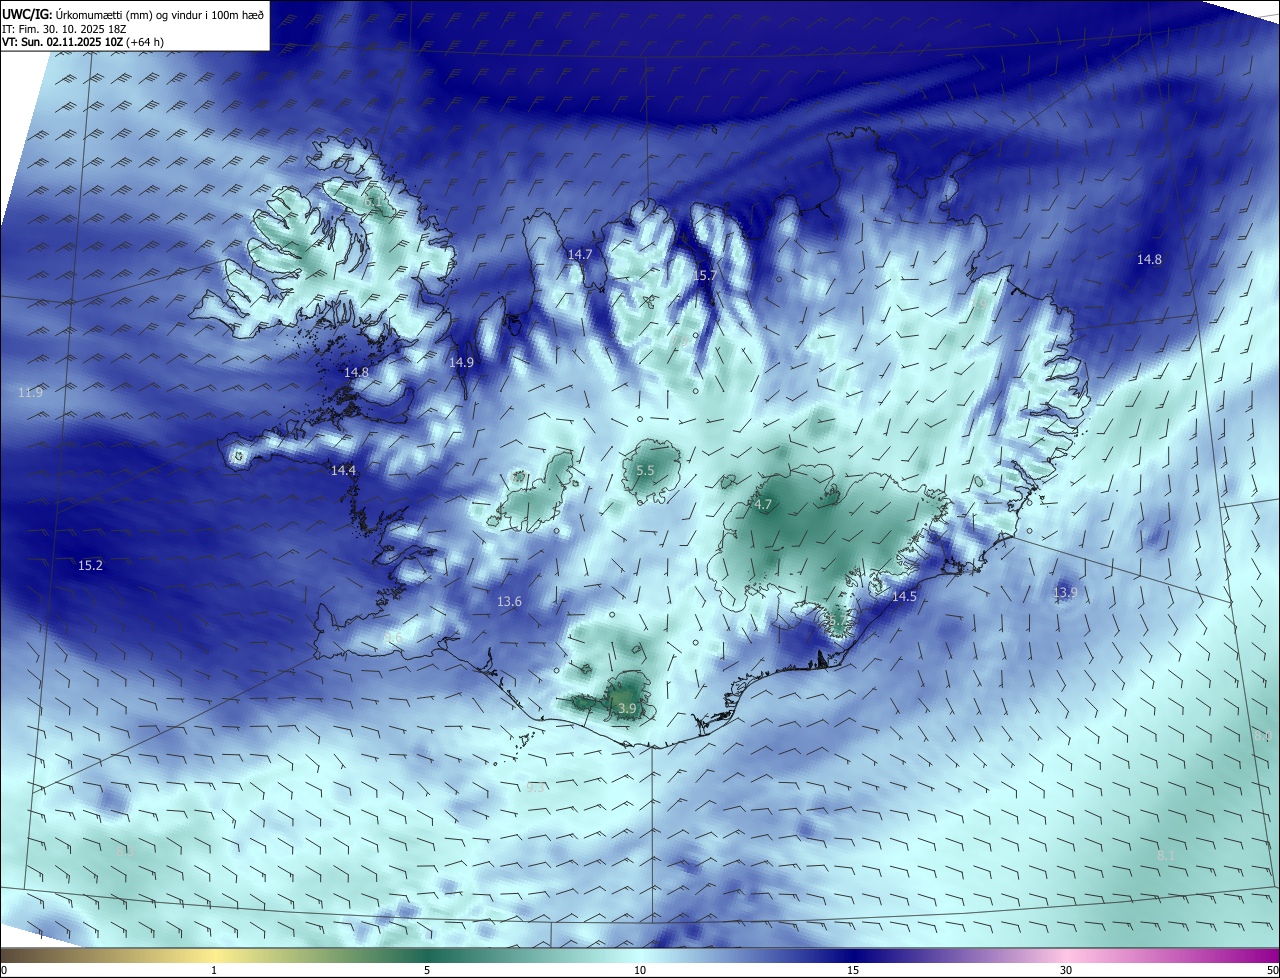Click the map value 11.9

tap(30, 393)
